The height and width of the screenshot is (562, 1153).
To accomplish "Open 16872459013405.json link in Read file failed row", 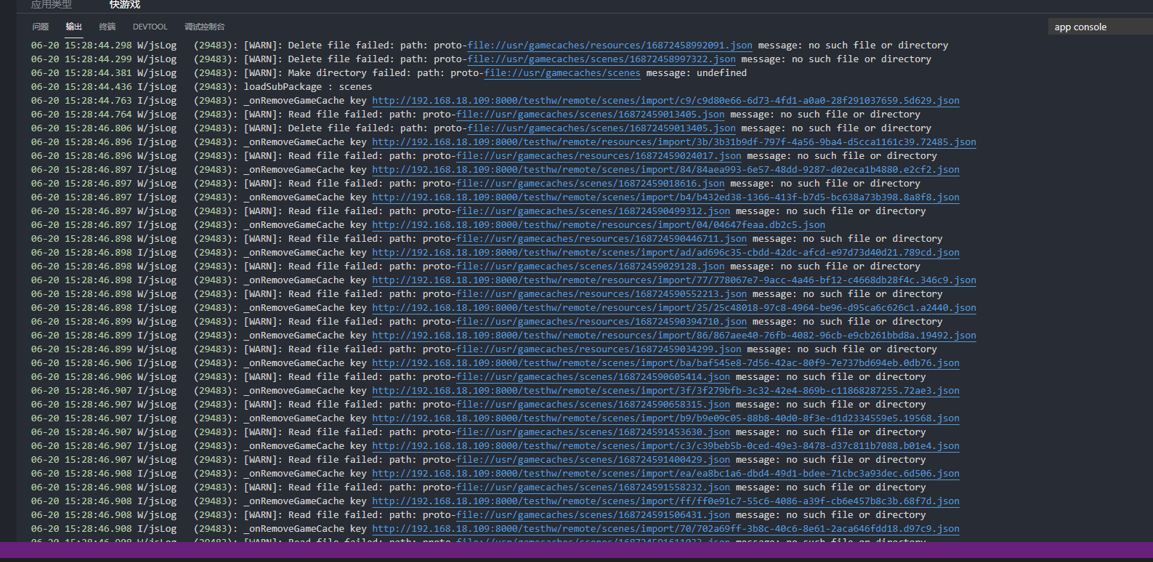I will tap(590, 114).
